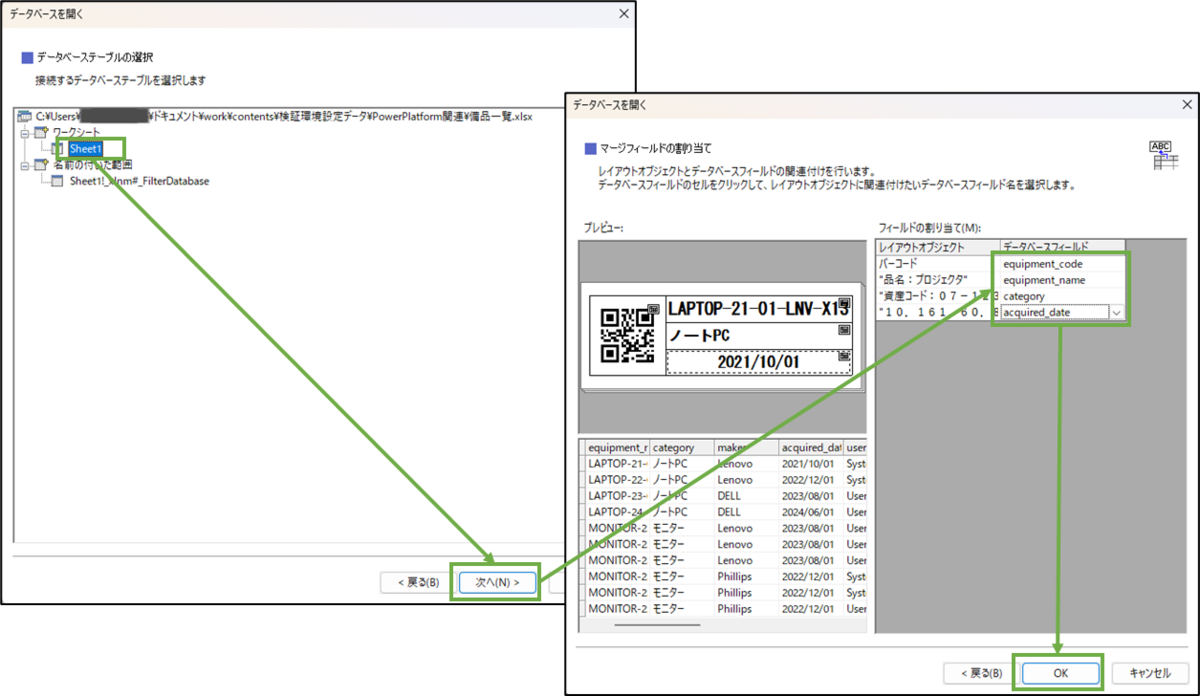The image size is (1200, 696).
Task: Select the LAPTOP-24 row in data table
Action: [x=724, y=512]
